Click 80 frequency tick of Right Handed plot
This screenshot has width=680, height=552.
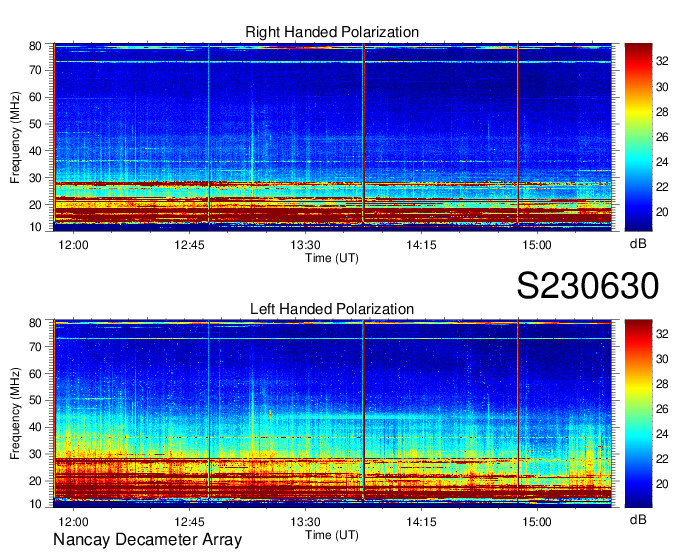(35, 46)
